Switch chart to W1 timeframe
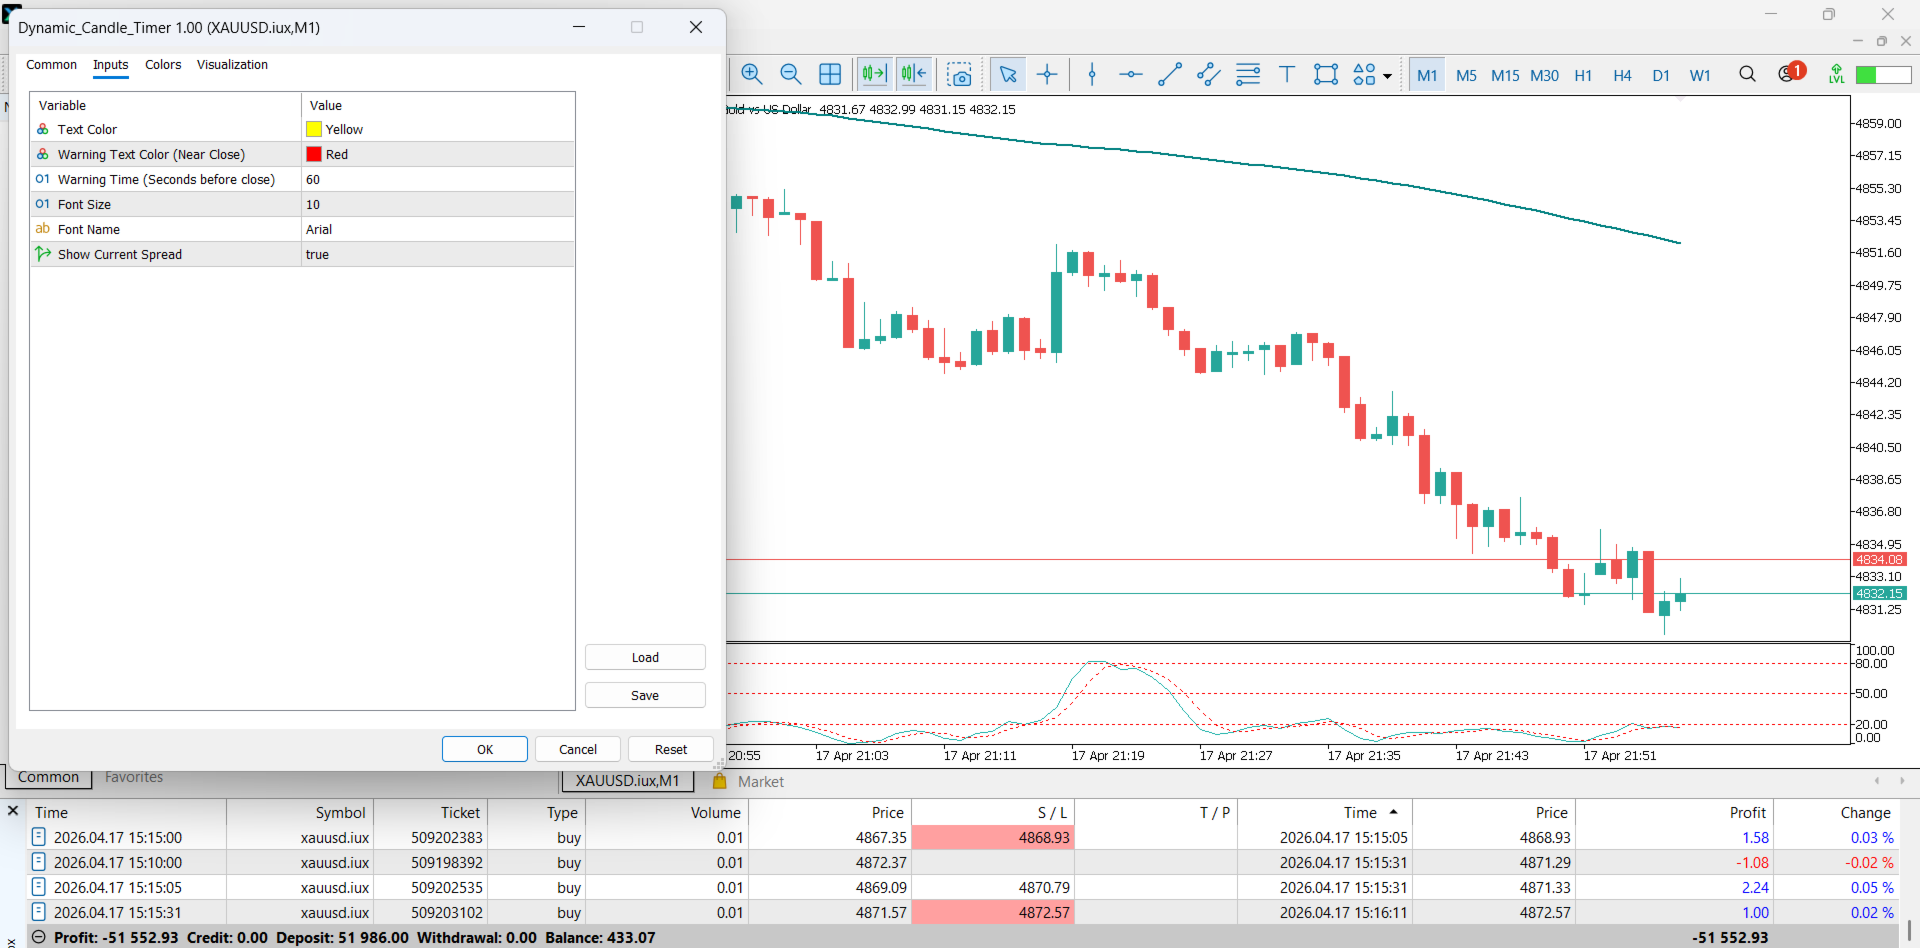Image resolution: width=1920 pixels, height=948 pixels. click(x=1700, y=75)
